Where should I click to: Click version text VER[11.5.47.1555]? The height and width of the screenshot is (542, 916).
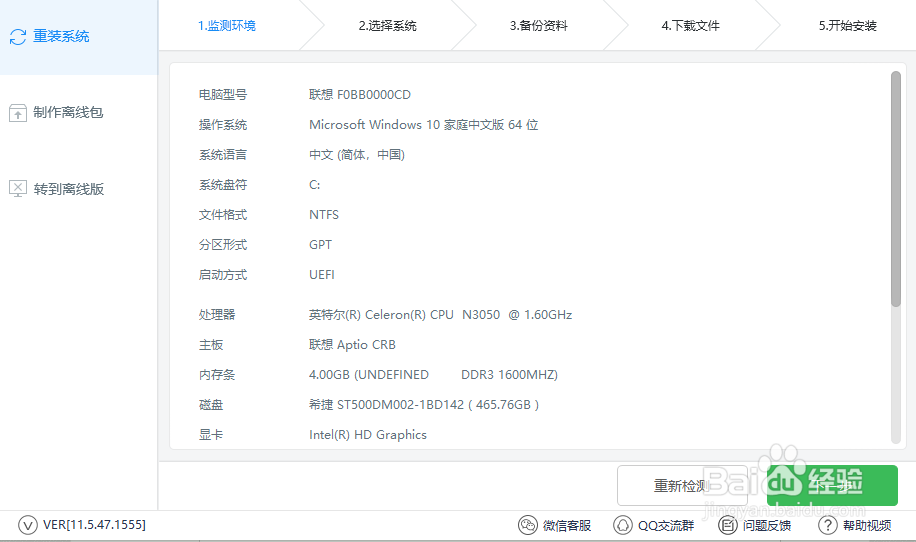coord(94,524)
